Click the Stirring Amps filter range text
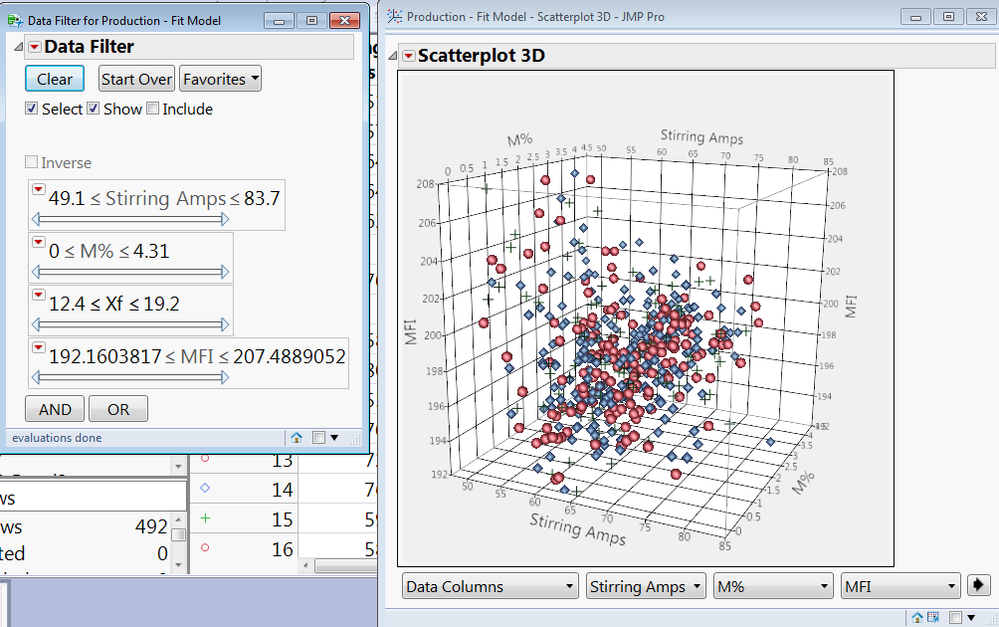 164,198
